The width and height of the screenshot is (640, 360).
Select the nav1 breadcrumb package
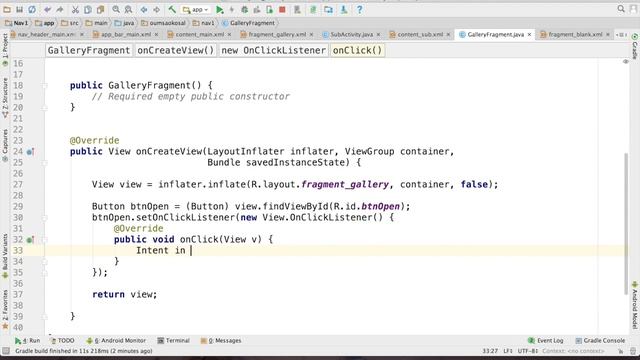coord(203,23)
